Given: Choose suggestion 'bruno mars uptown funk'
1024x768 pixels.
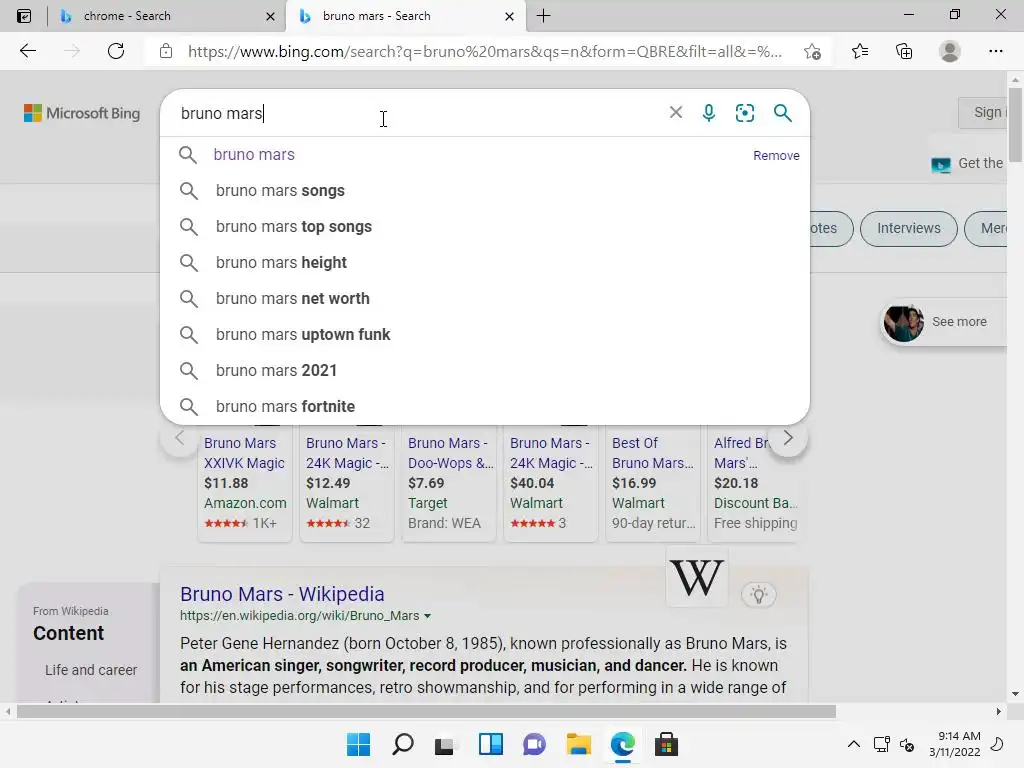Looking at the screenshot, I should tap(485, 334).
